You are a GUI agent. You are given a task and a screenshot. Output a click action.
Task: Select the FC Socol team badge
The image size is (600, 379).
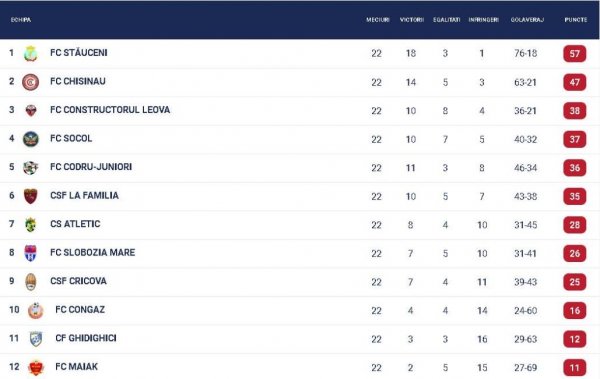tap(31, 139)
